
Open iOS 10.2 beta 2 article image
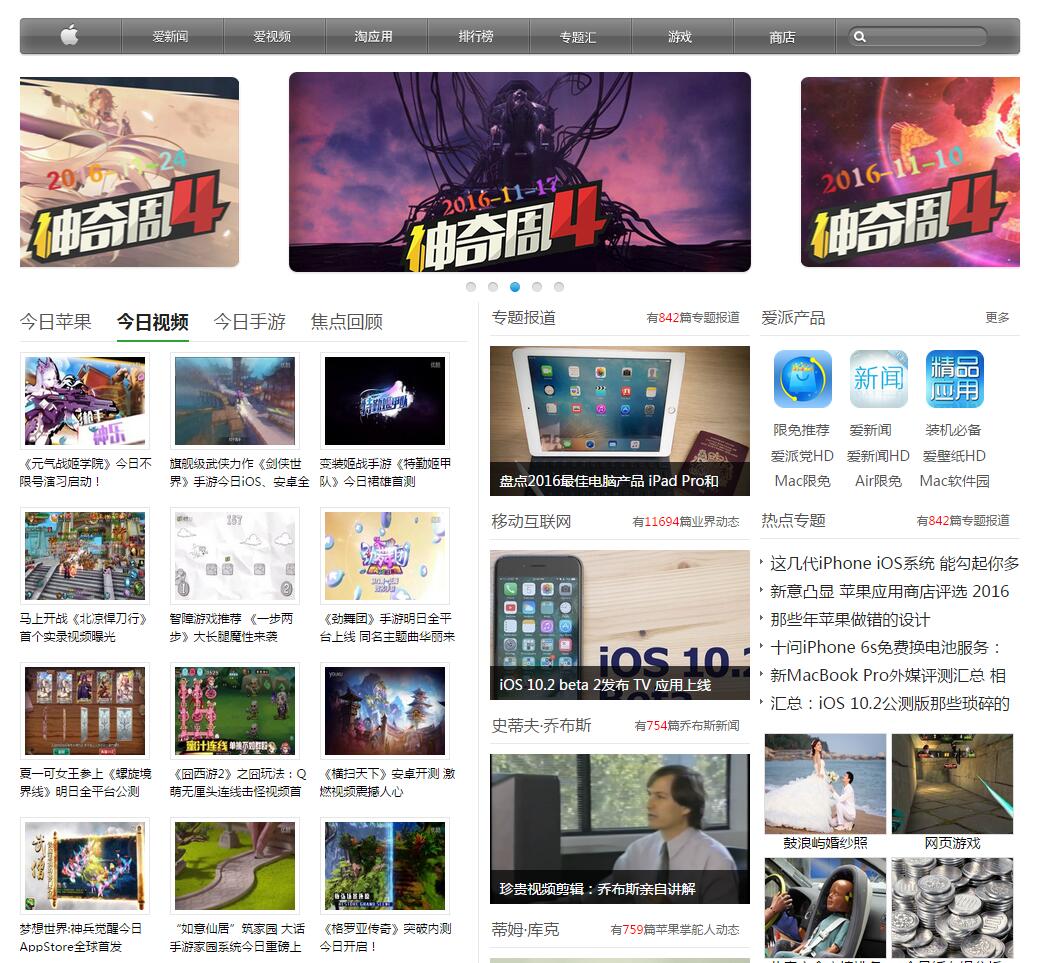pyautogui.click(x=619, y=625)
